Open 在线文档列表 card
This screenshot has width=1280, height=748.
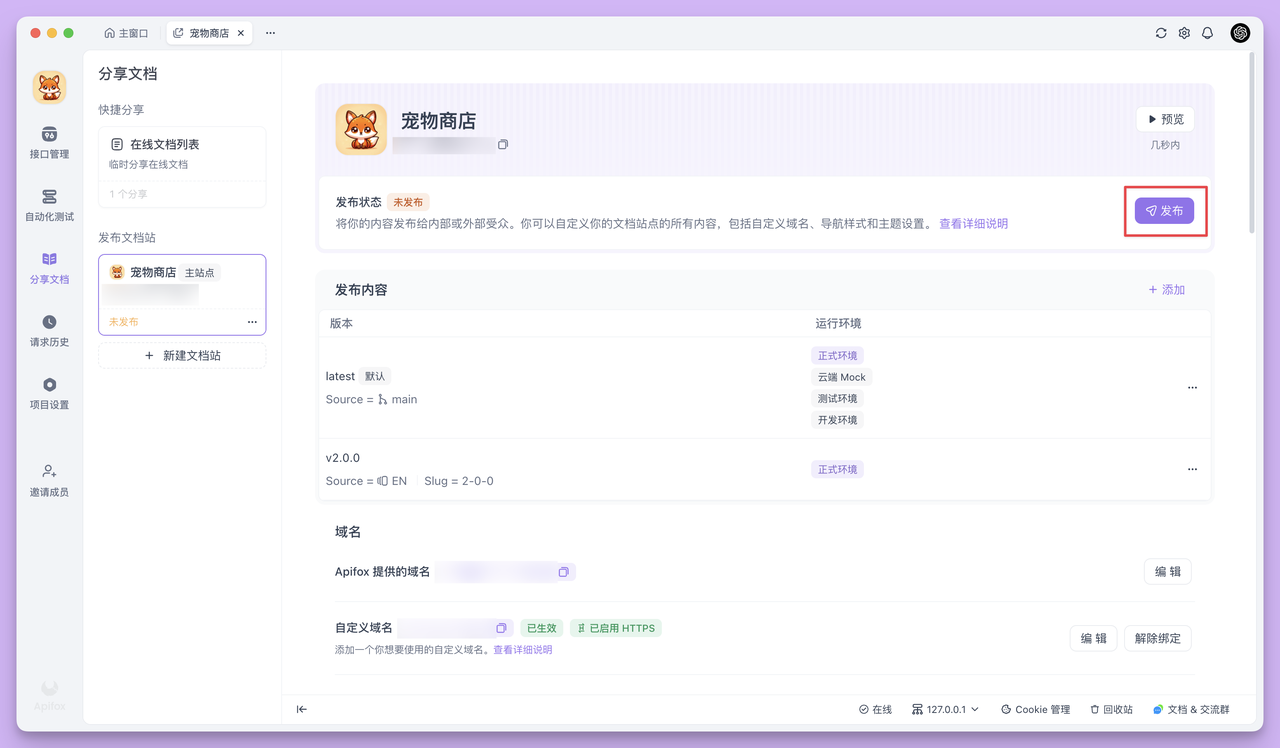coord(182,167)
